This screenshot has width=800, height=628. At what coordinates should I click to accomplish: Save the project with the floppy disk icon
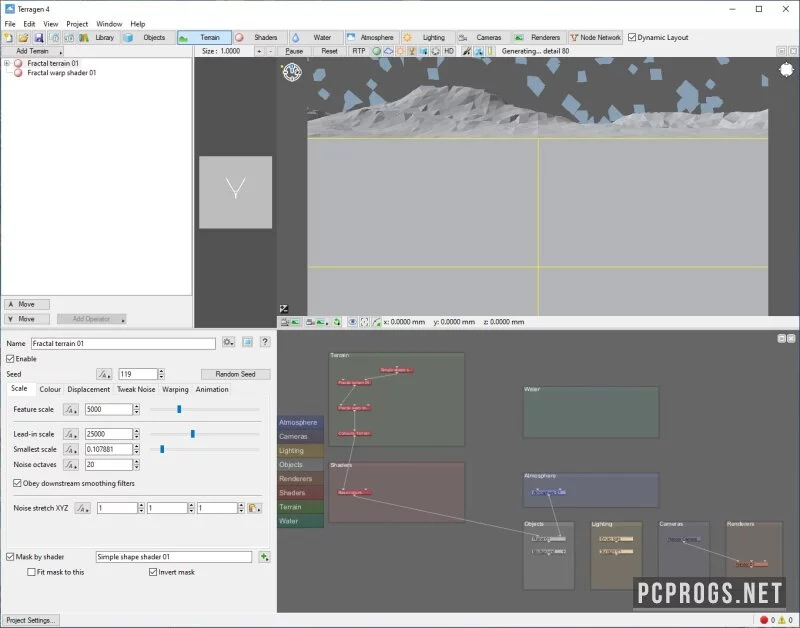point(39,37)
